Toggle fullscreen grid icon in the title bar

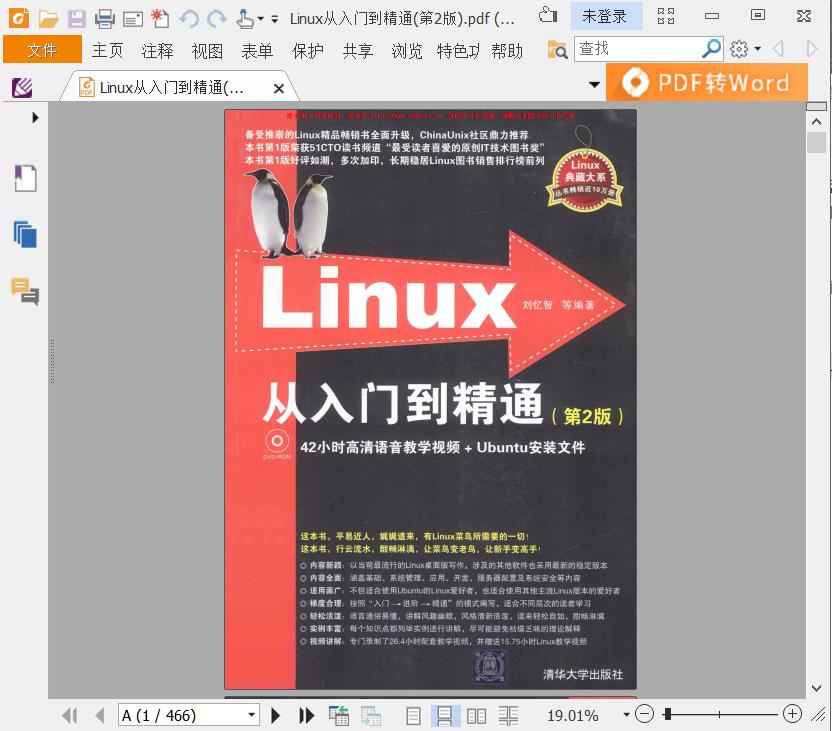[x=666, y=16]
